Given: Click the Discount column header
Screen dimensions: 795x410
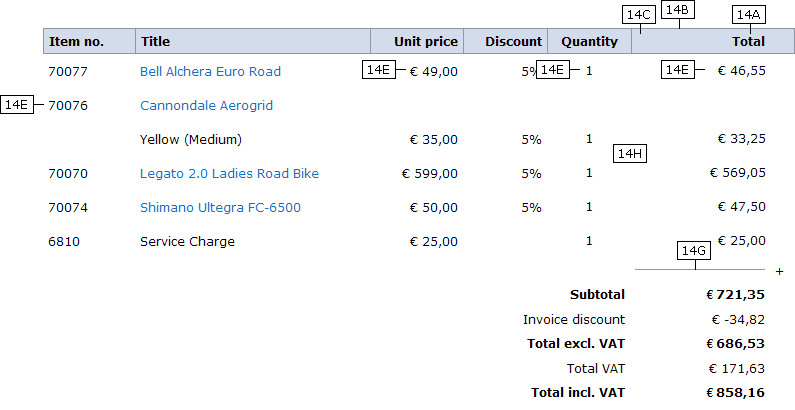Looking at the screenshot, I should tap(505, 41).
